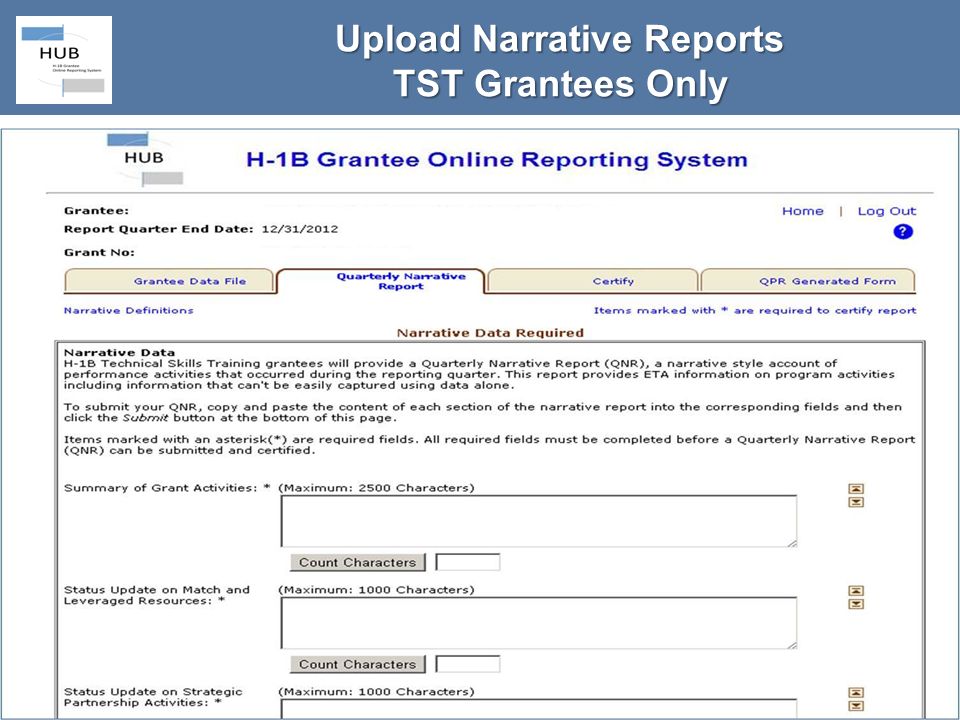Switch to the Grantee Data File tab
The image size is (960, 720).
click(170, 281)
